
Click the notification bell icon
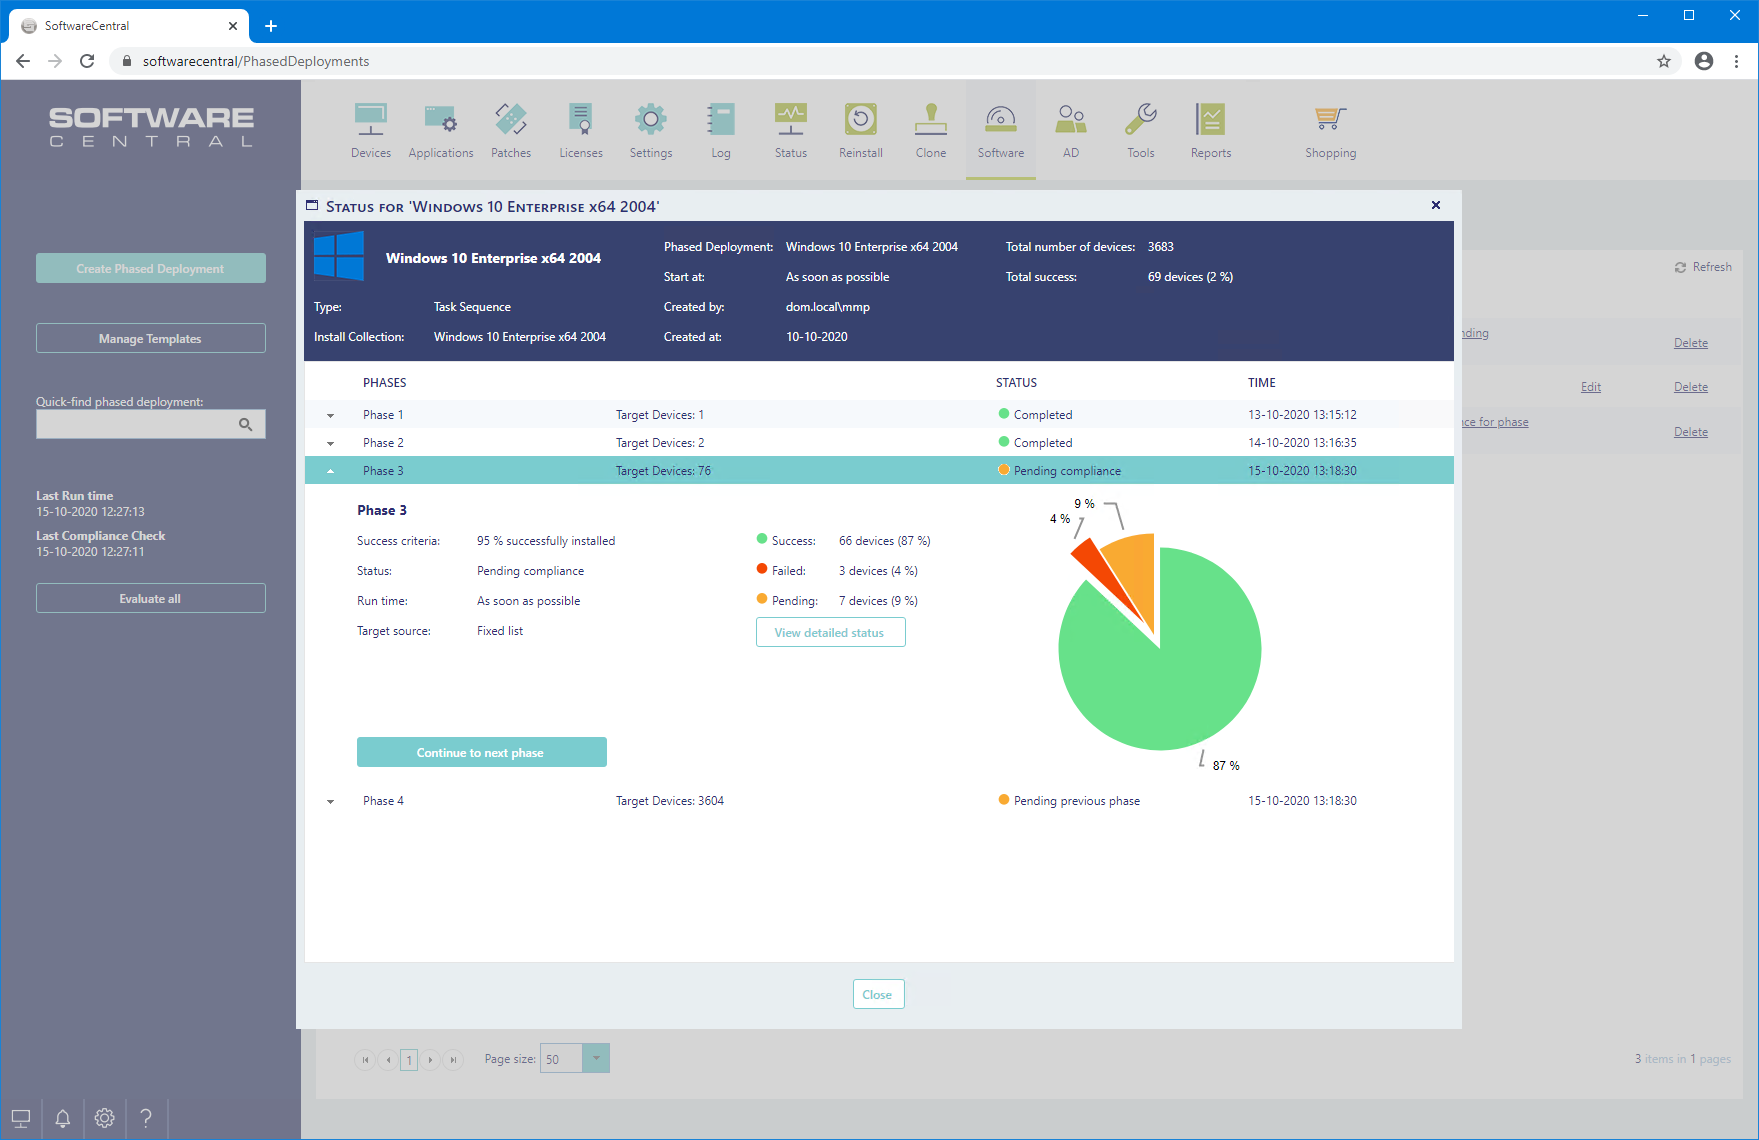[x=62, y=1118]
